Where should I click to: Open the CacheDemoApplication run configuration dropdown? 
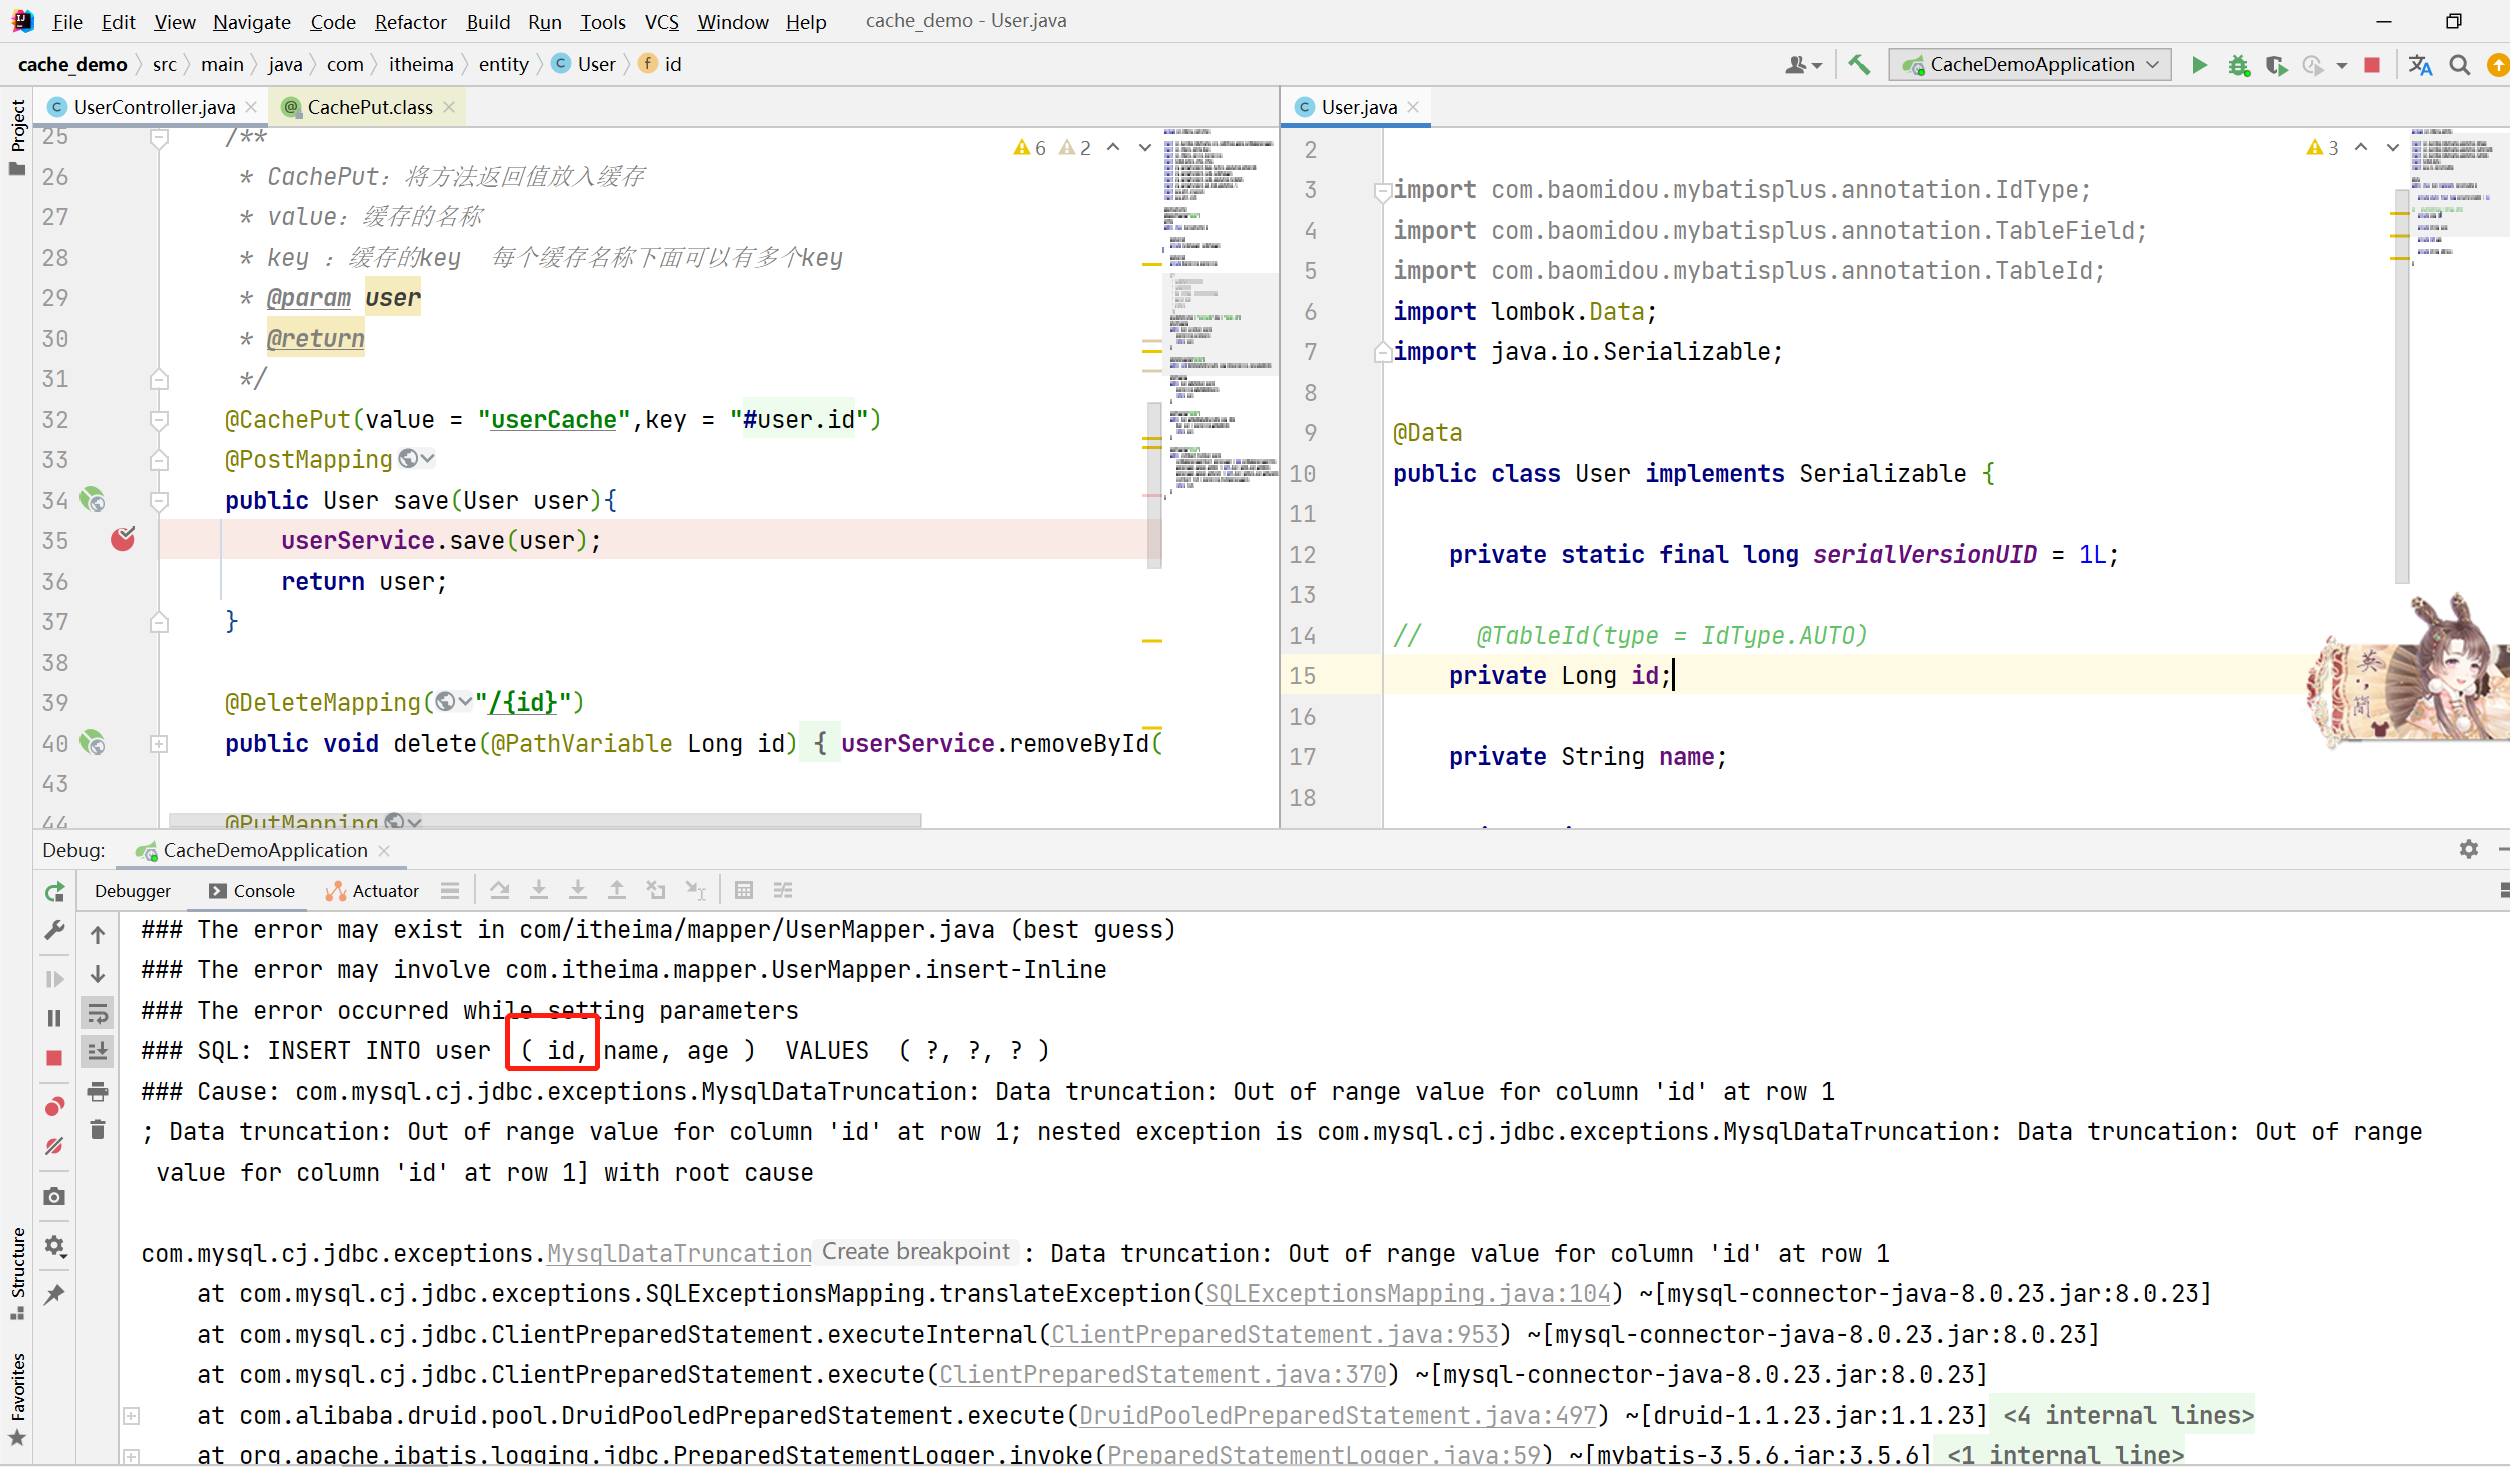click(2030, 65)
